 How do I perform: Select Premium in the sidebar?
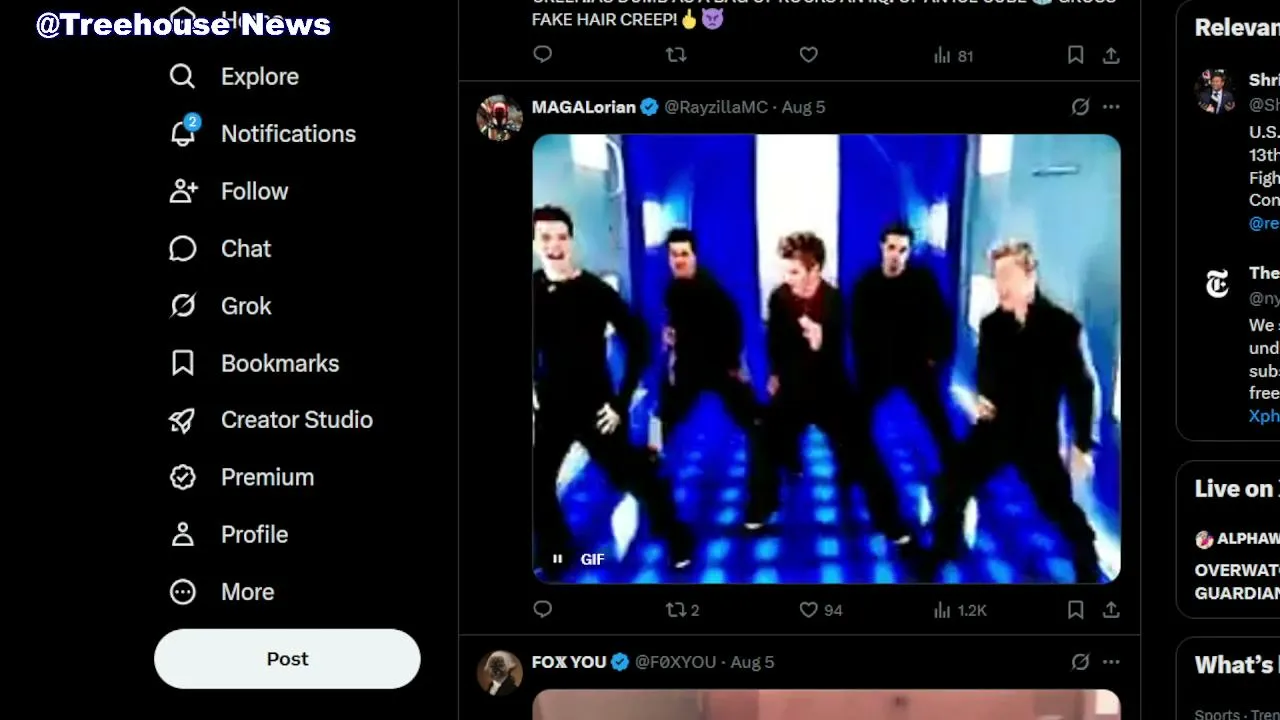[241, 477]
